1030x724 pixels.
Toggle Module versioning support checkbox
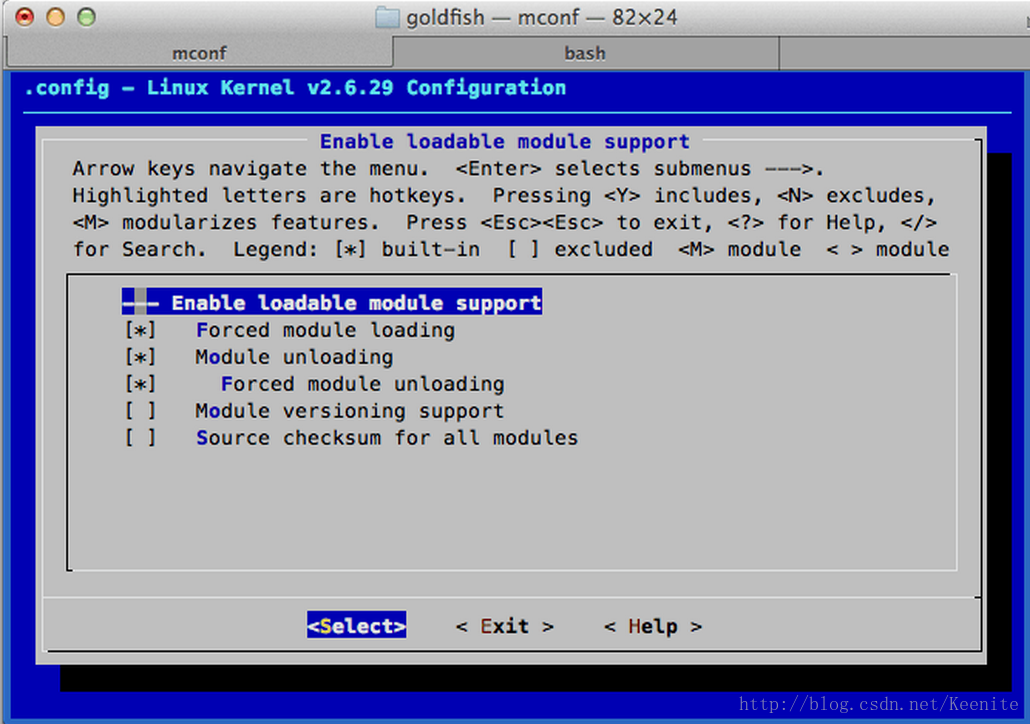pos(141,411)
